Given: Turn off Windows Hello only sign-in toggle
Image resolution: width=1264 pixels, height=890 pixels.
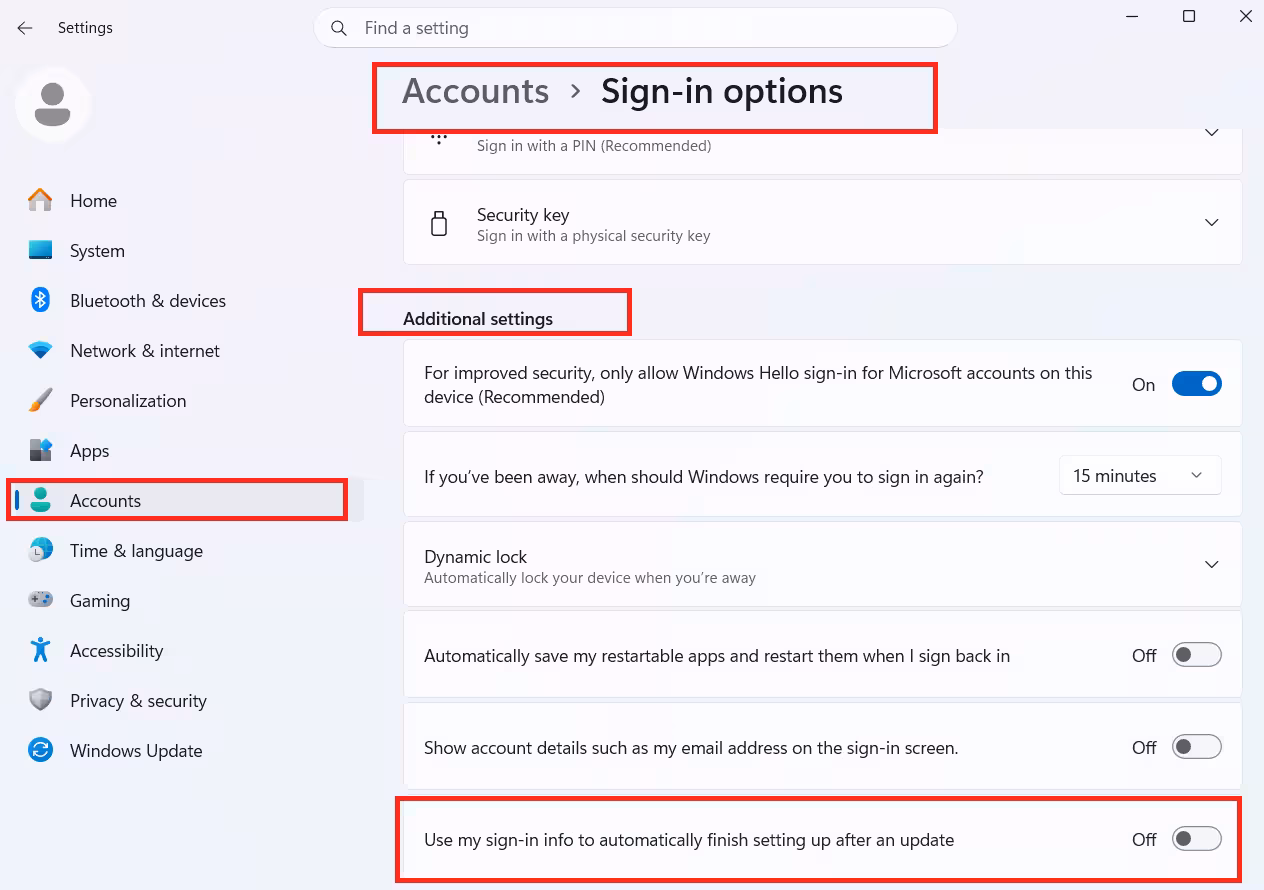Looking at the screenshot, I should point(1197,384).
